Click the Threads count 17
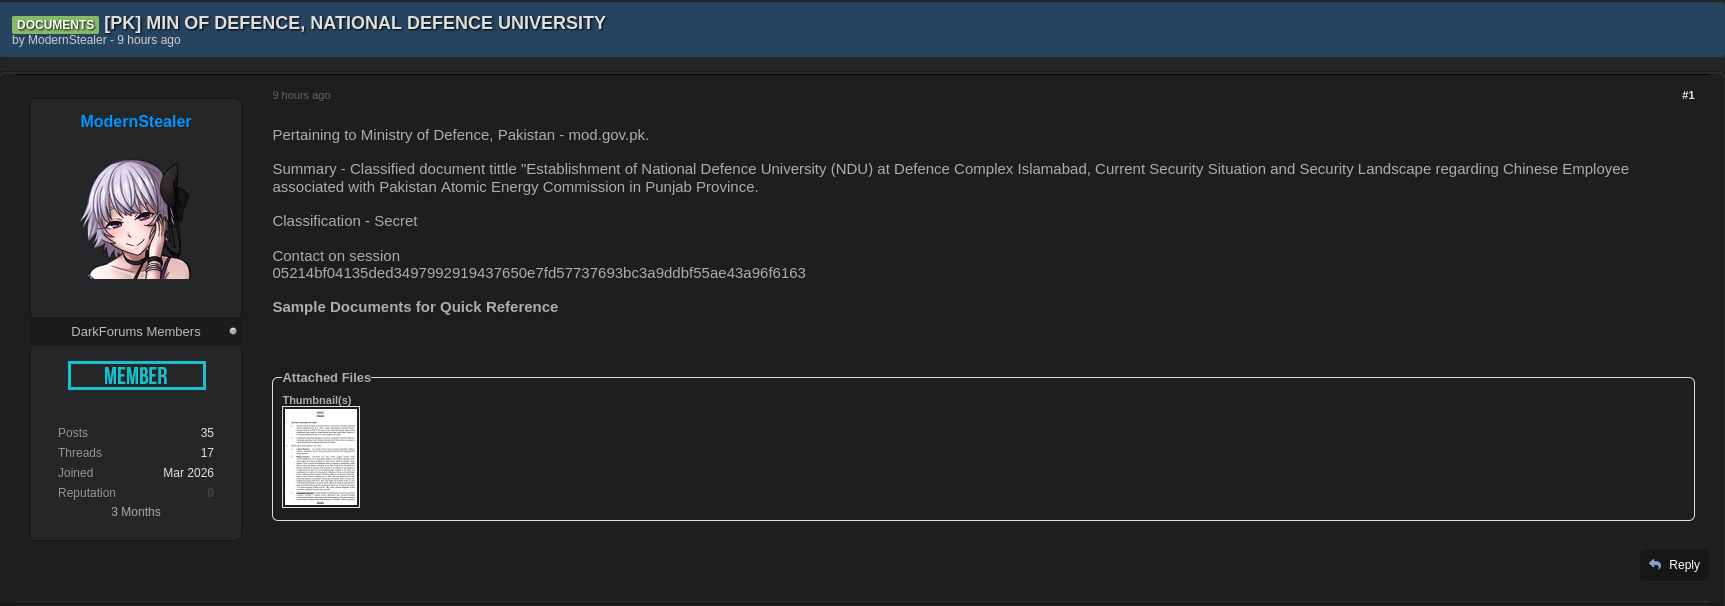 coord(207,453)
